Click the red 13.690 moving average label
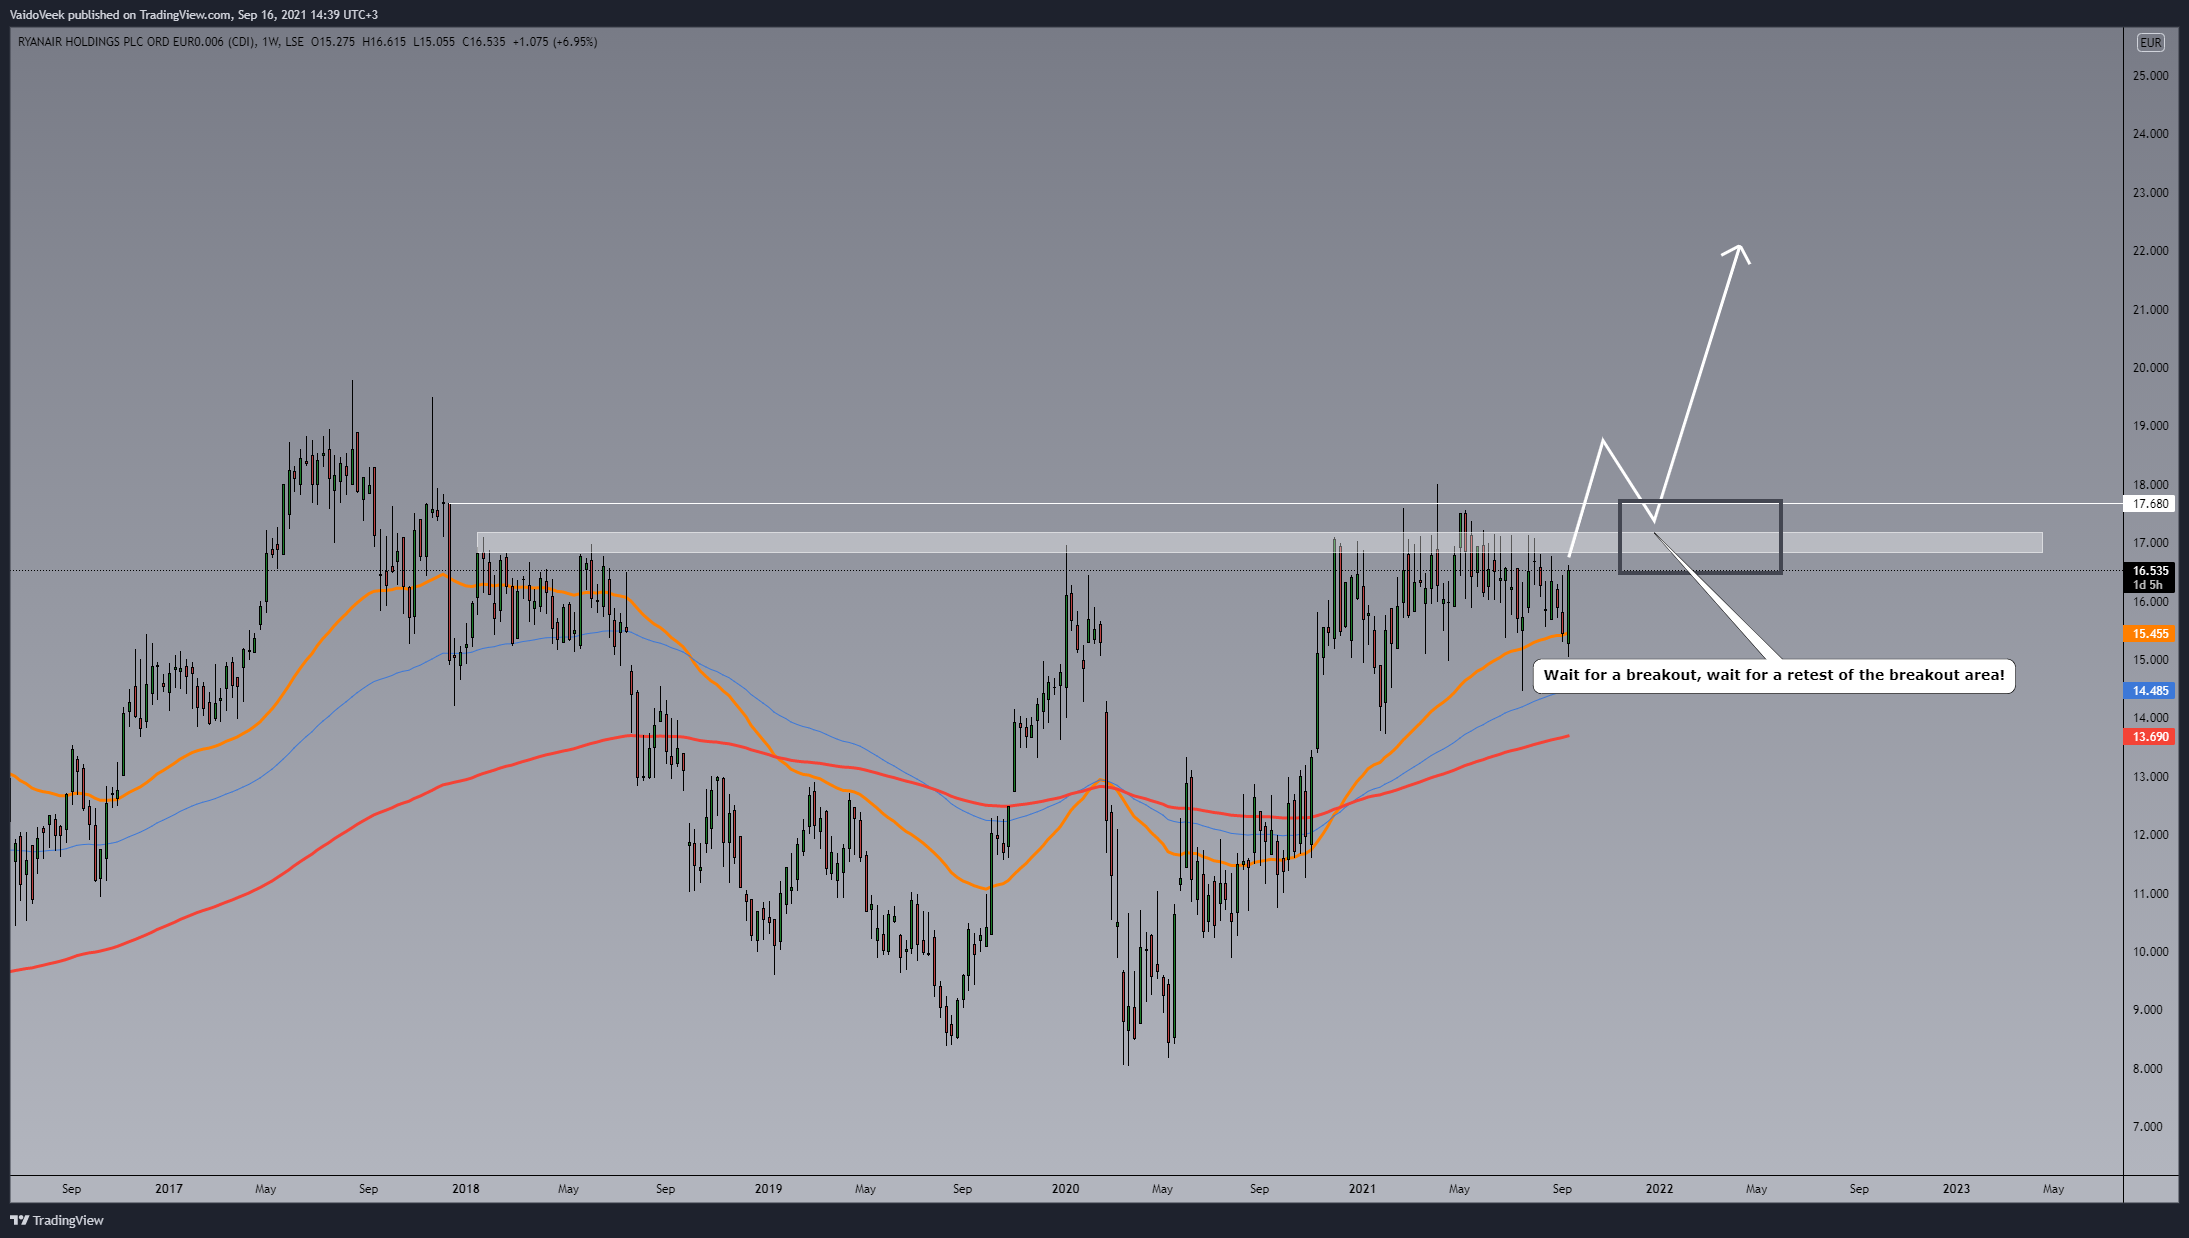This screenshot has width=2189, height=1238. pyautogui.click(x=2150, y=737)
